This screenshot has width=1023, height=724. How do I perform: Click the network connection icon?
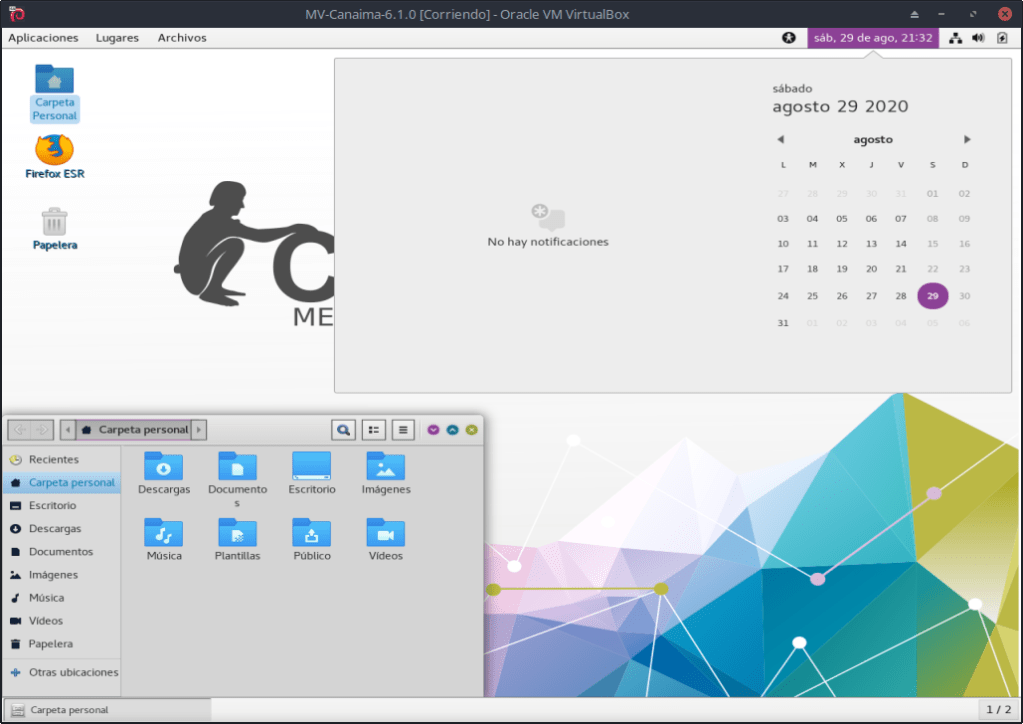pos(955,38)
